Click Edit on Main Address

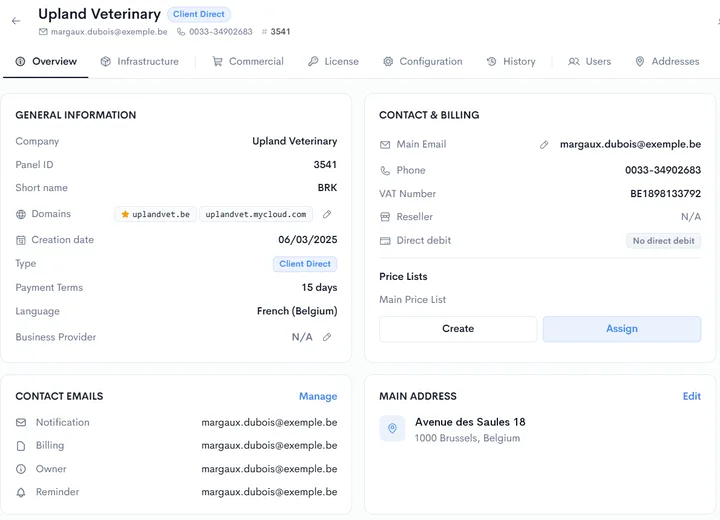coord(692,396)
